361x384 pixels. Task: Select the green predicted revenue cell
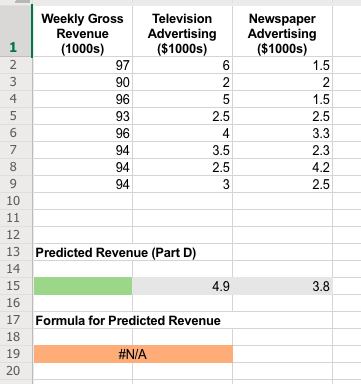pyautogui.click(x=82, y=286)
